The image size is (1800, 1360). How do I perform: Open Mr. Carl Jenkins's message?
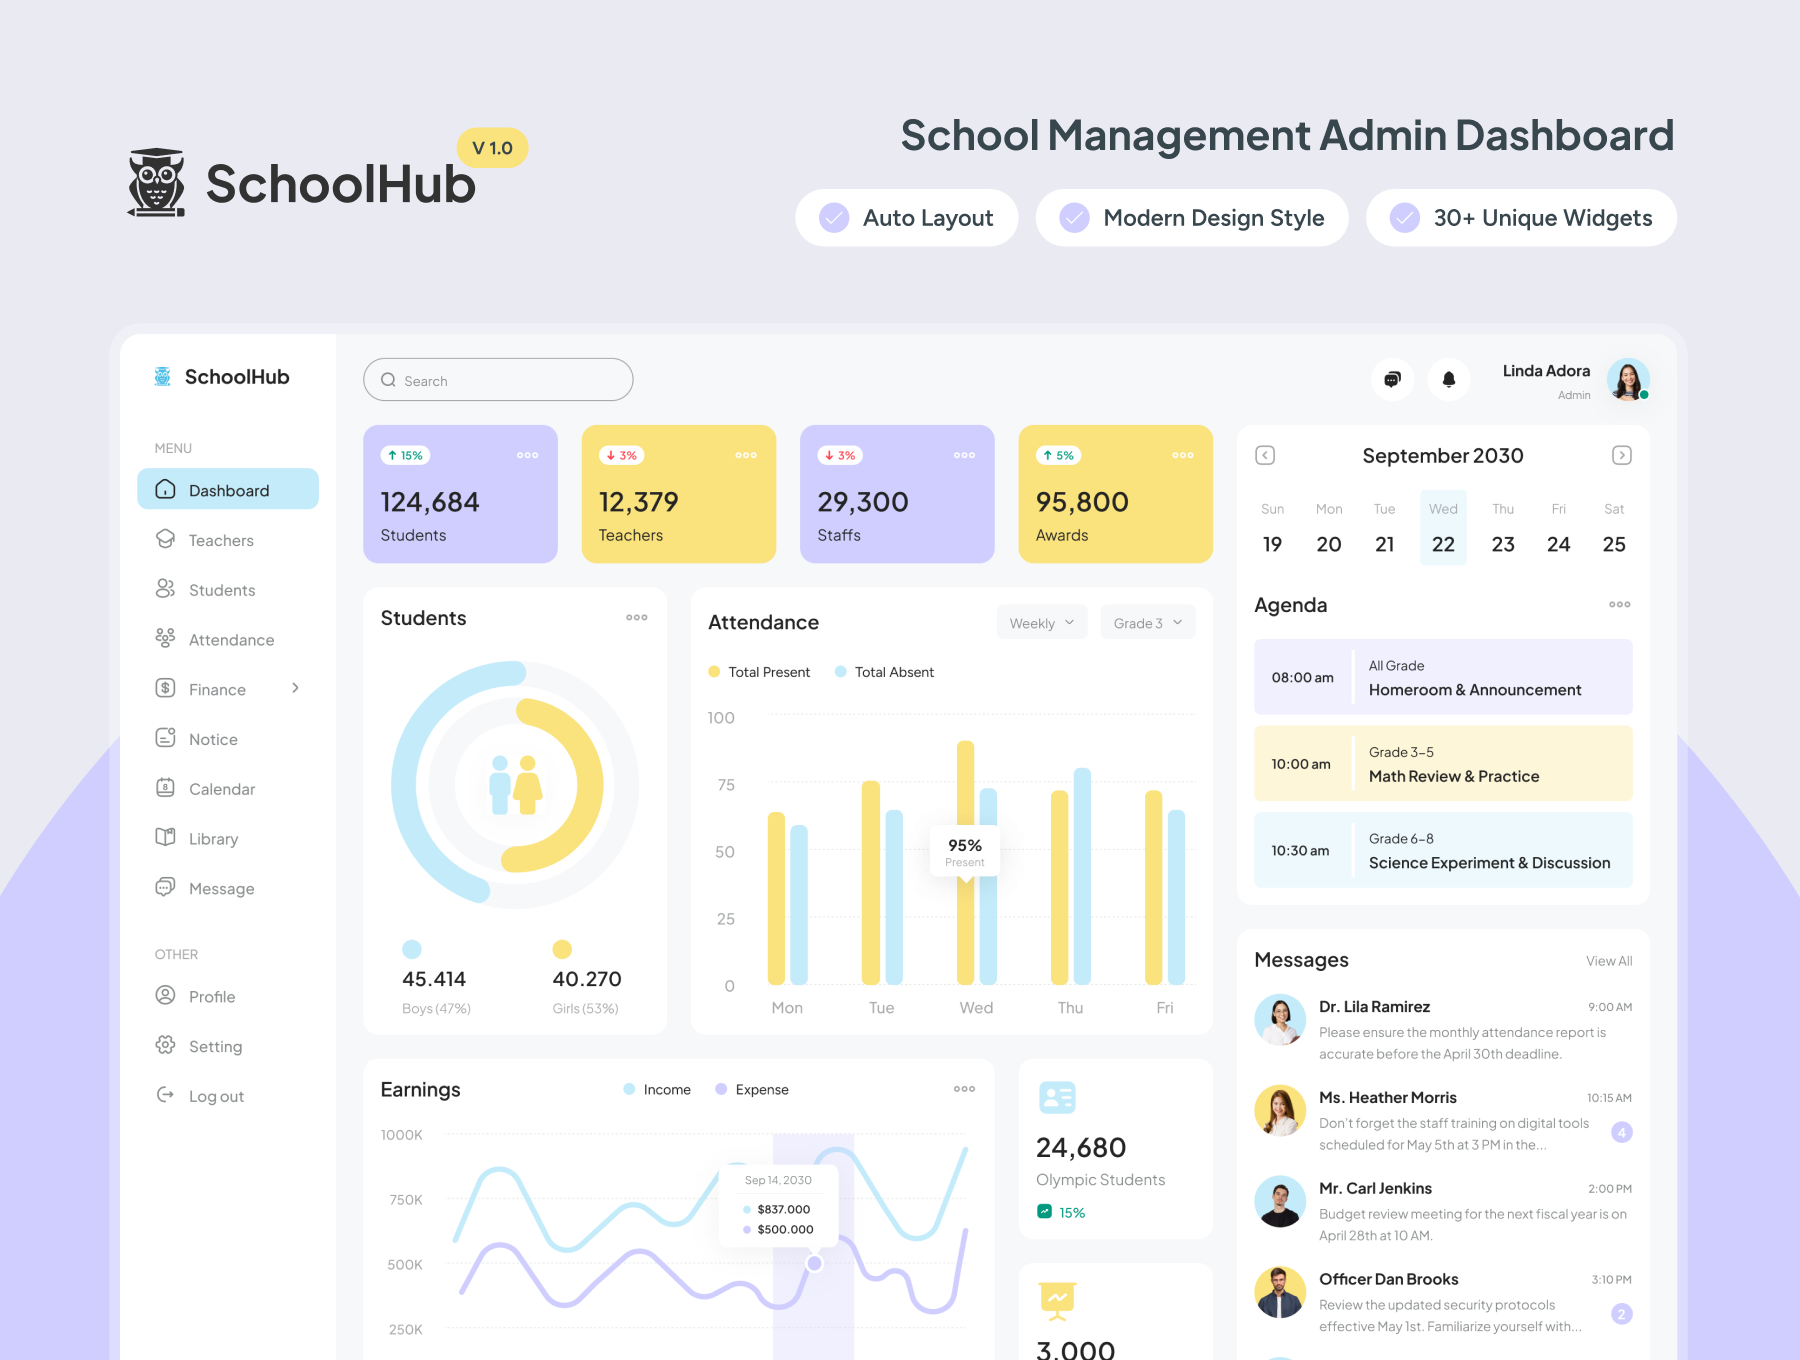click(x=1443, y=1211)
